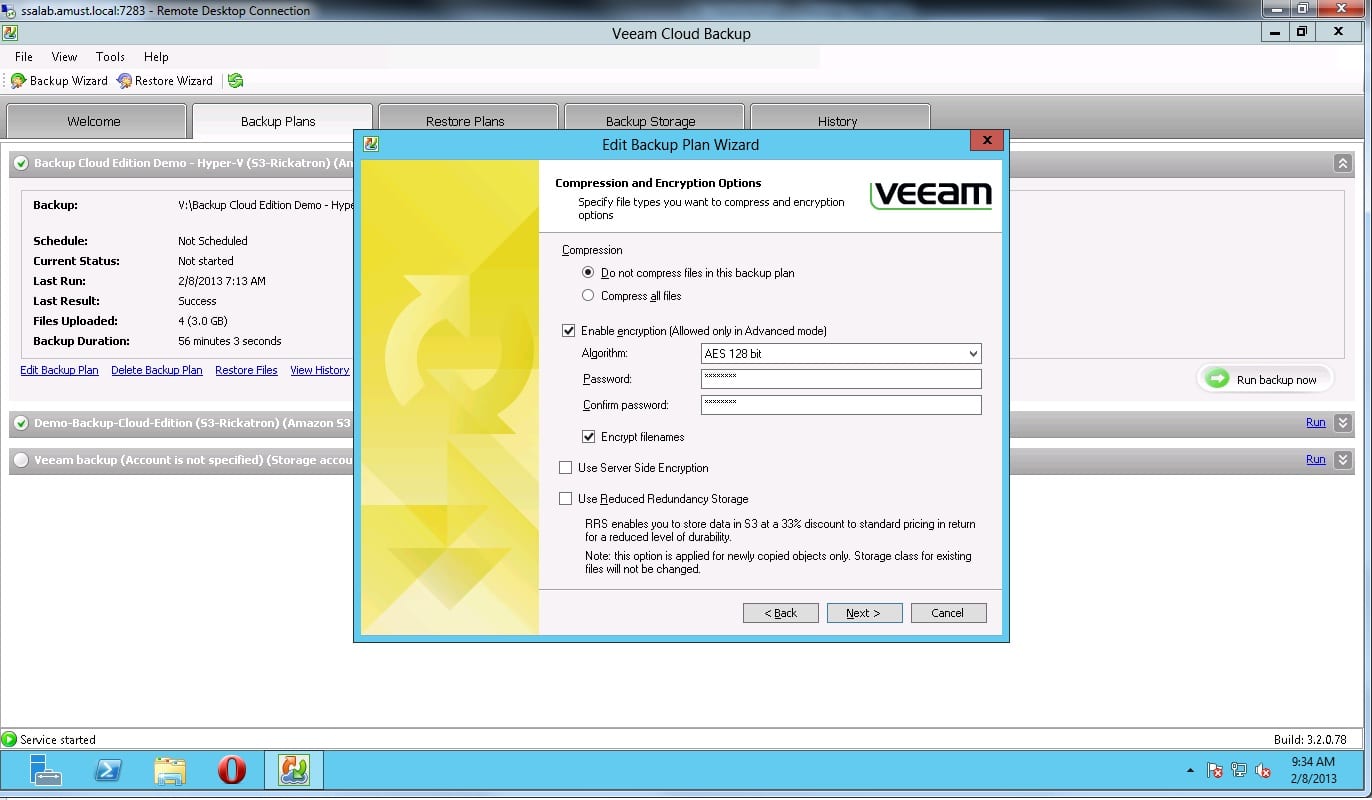Viewport: 1372px width, 800px height.
Task: Open File Explorer from the taskbar
Action: 170,770
